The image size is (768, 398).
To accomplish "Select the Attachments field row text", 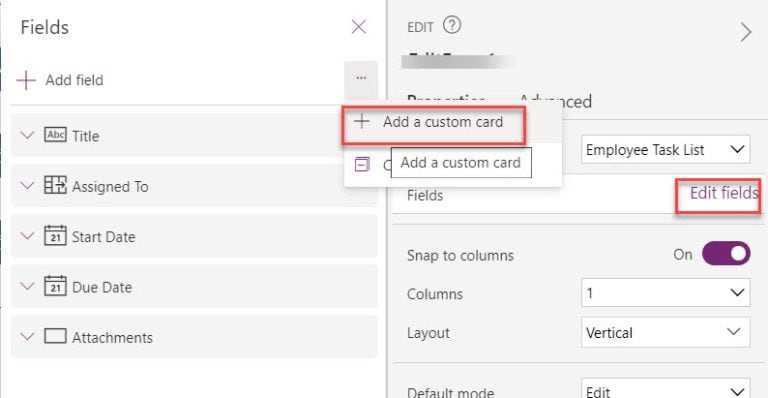I will click(x=113, y=338).
